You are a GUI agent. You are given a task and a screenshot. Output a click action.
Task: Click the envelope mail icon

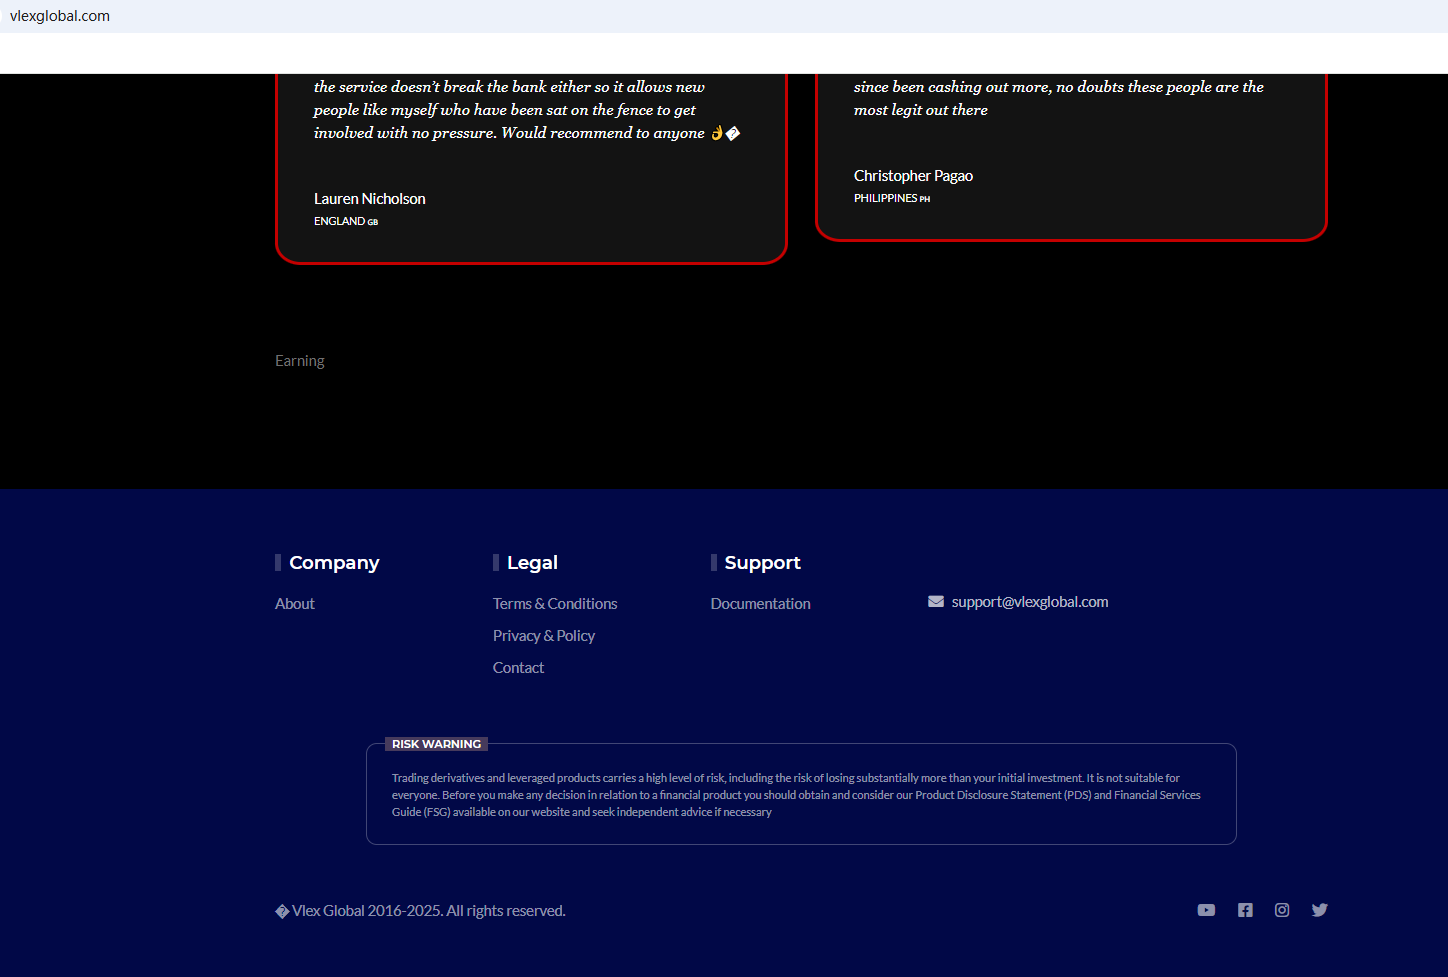936,602
